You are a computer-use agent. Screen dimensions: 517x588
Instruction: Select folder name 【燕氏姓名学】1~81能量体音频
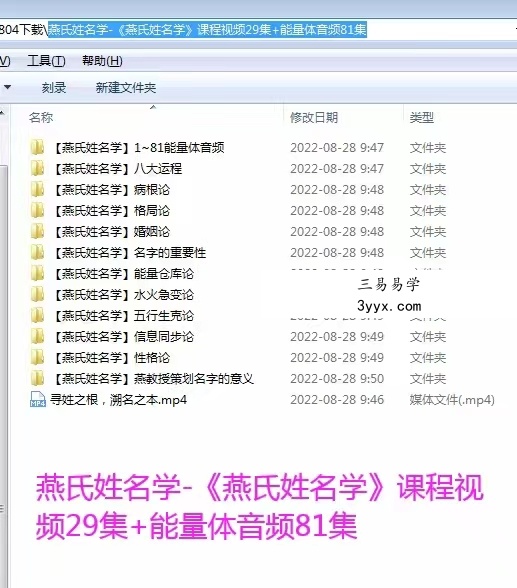pyautogui.click(x=138, y=147)
